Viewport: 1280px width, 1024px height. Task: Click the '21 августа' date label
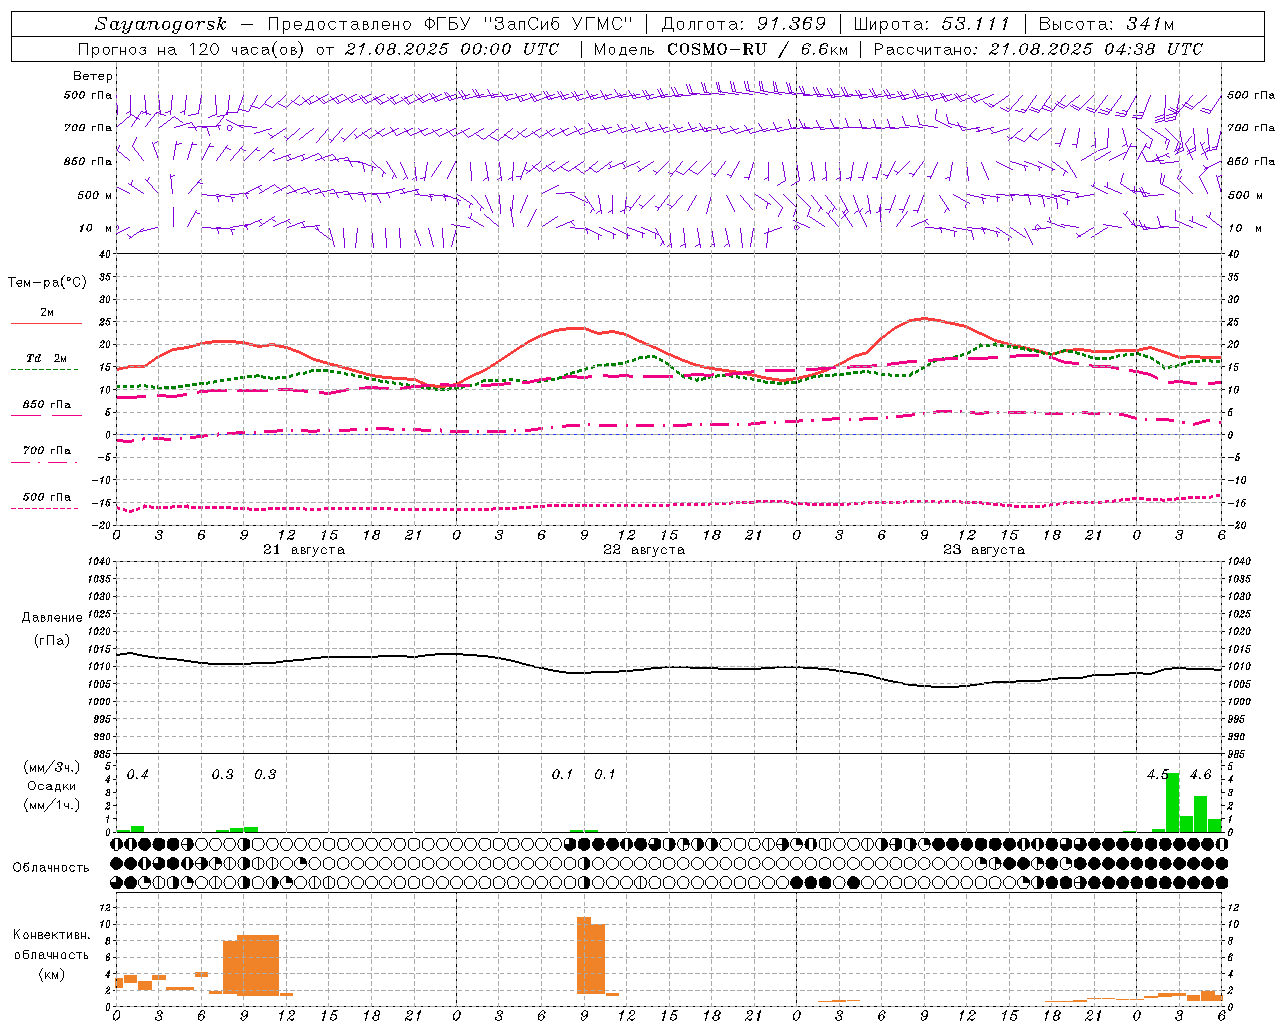[304, 550]
